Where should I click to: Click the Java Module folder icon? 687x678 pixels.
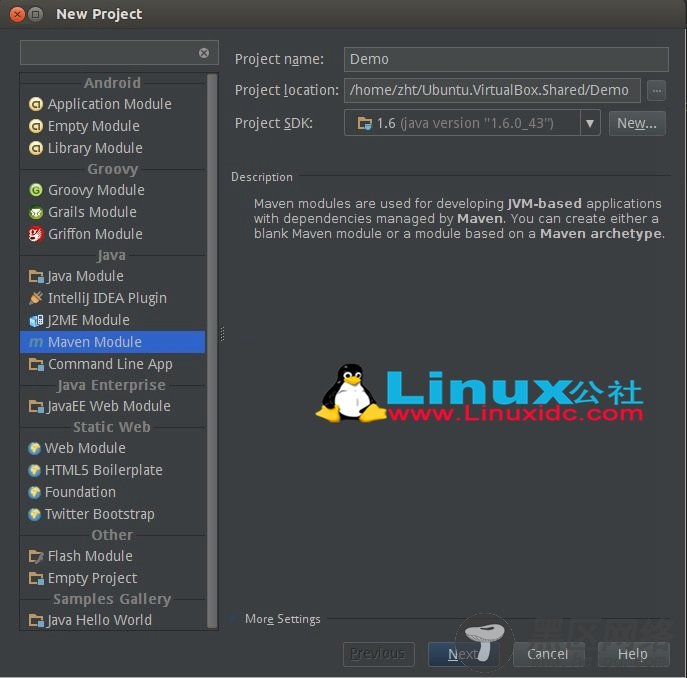[36, 277]
